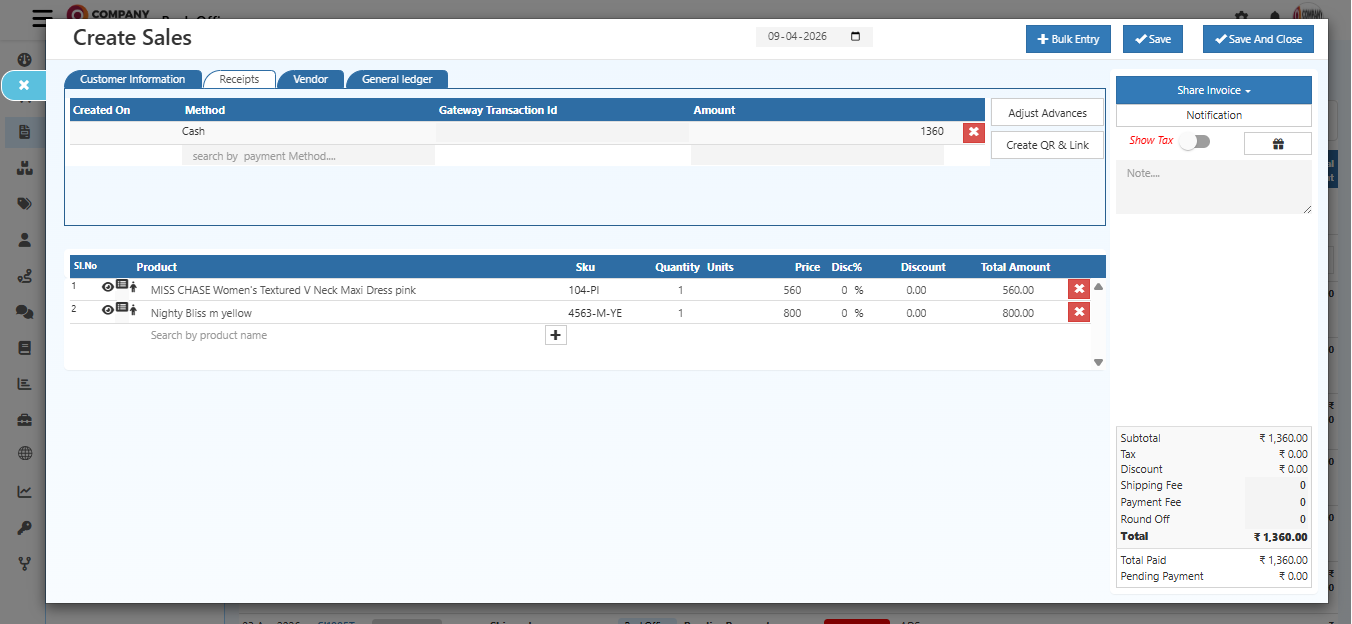This screenshot has width=1352, height=624.
Task: Click the size/person icon on MISS CHASE row
Action: (x=131, y=286)
